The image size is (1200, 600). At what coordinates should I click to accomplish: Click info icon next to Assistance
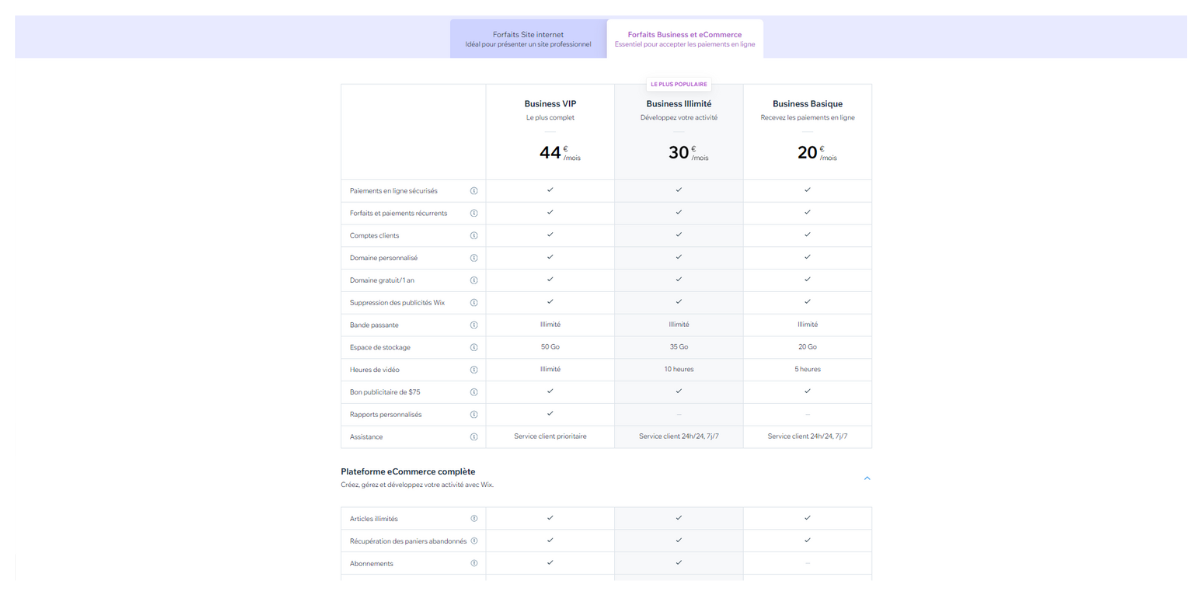[x=474, y=437]
